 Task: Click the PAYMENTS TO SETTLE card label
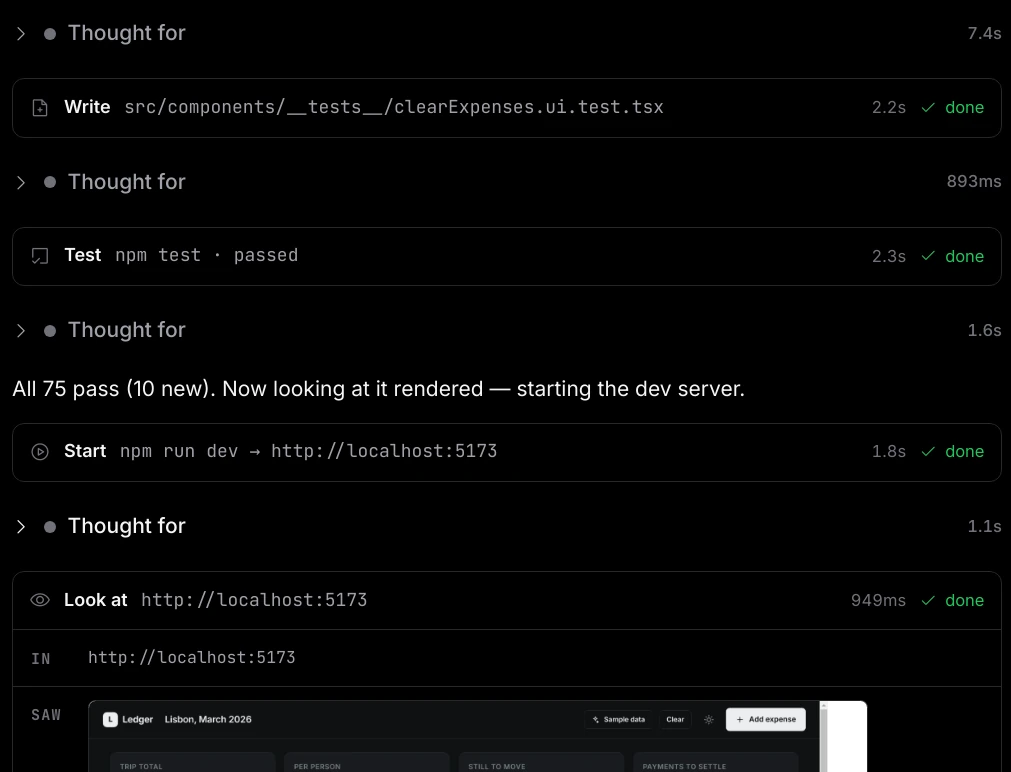click(x=684, y=766)
